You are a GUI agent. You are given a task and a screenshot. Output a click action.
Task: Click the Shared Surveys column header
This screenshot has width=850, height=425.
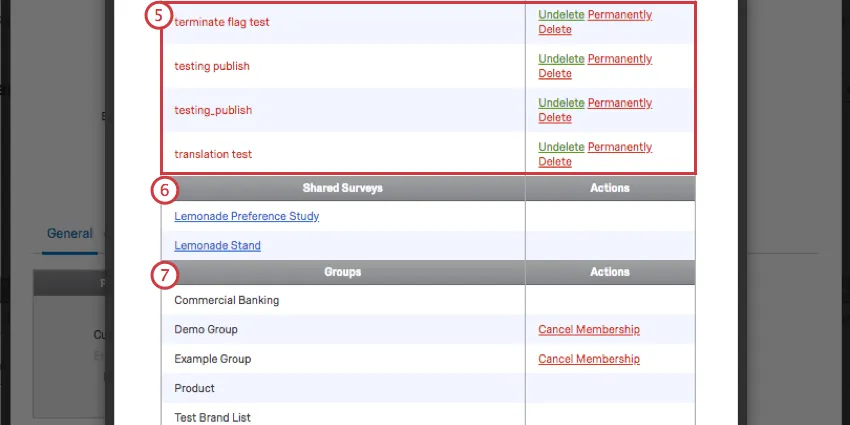pyautogui.click(x=342, y=188)
